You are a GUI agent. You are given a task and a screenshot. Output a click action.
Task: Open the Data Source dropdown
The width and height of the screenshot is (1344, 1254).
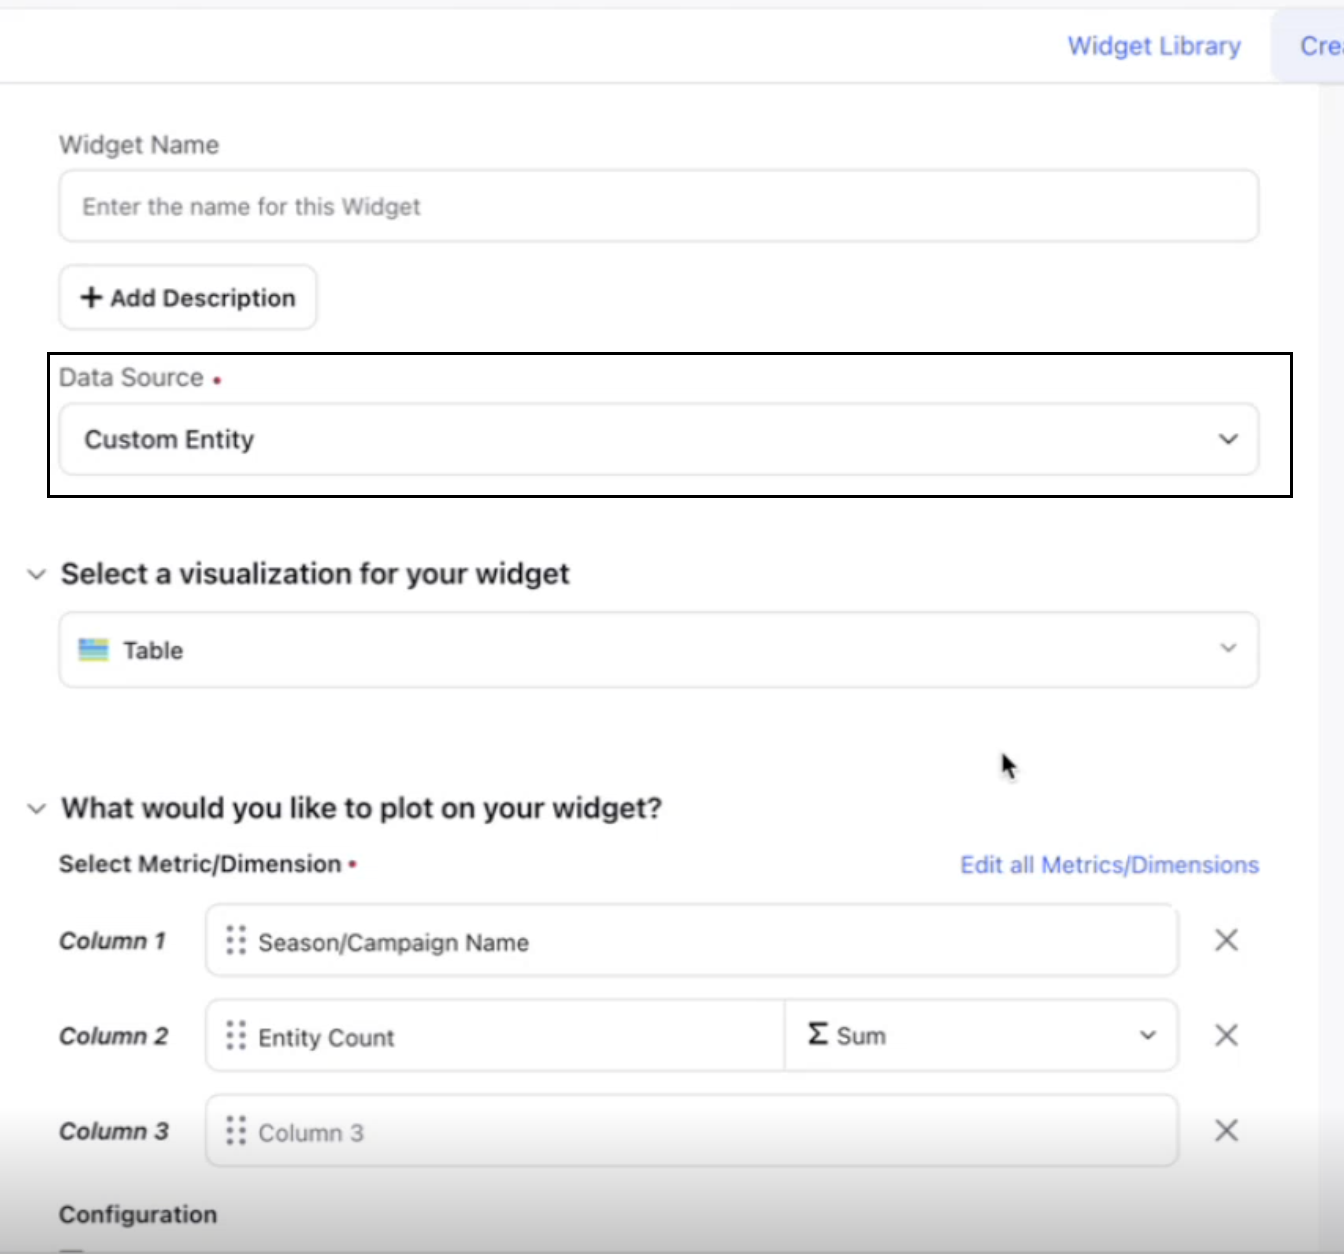click(x=659, y=439)
